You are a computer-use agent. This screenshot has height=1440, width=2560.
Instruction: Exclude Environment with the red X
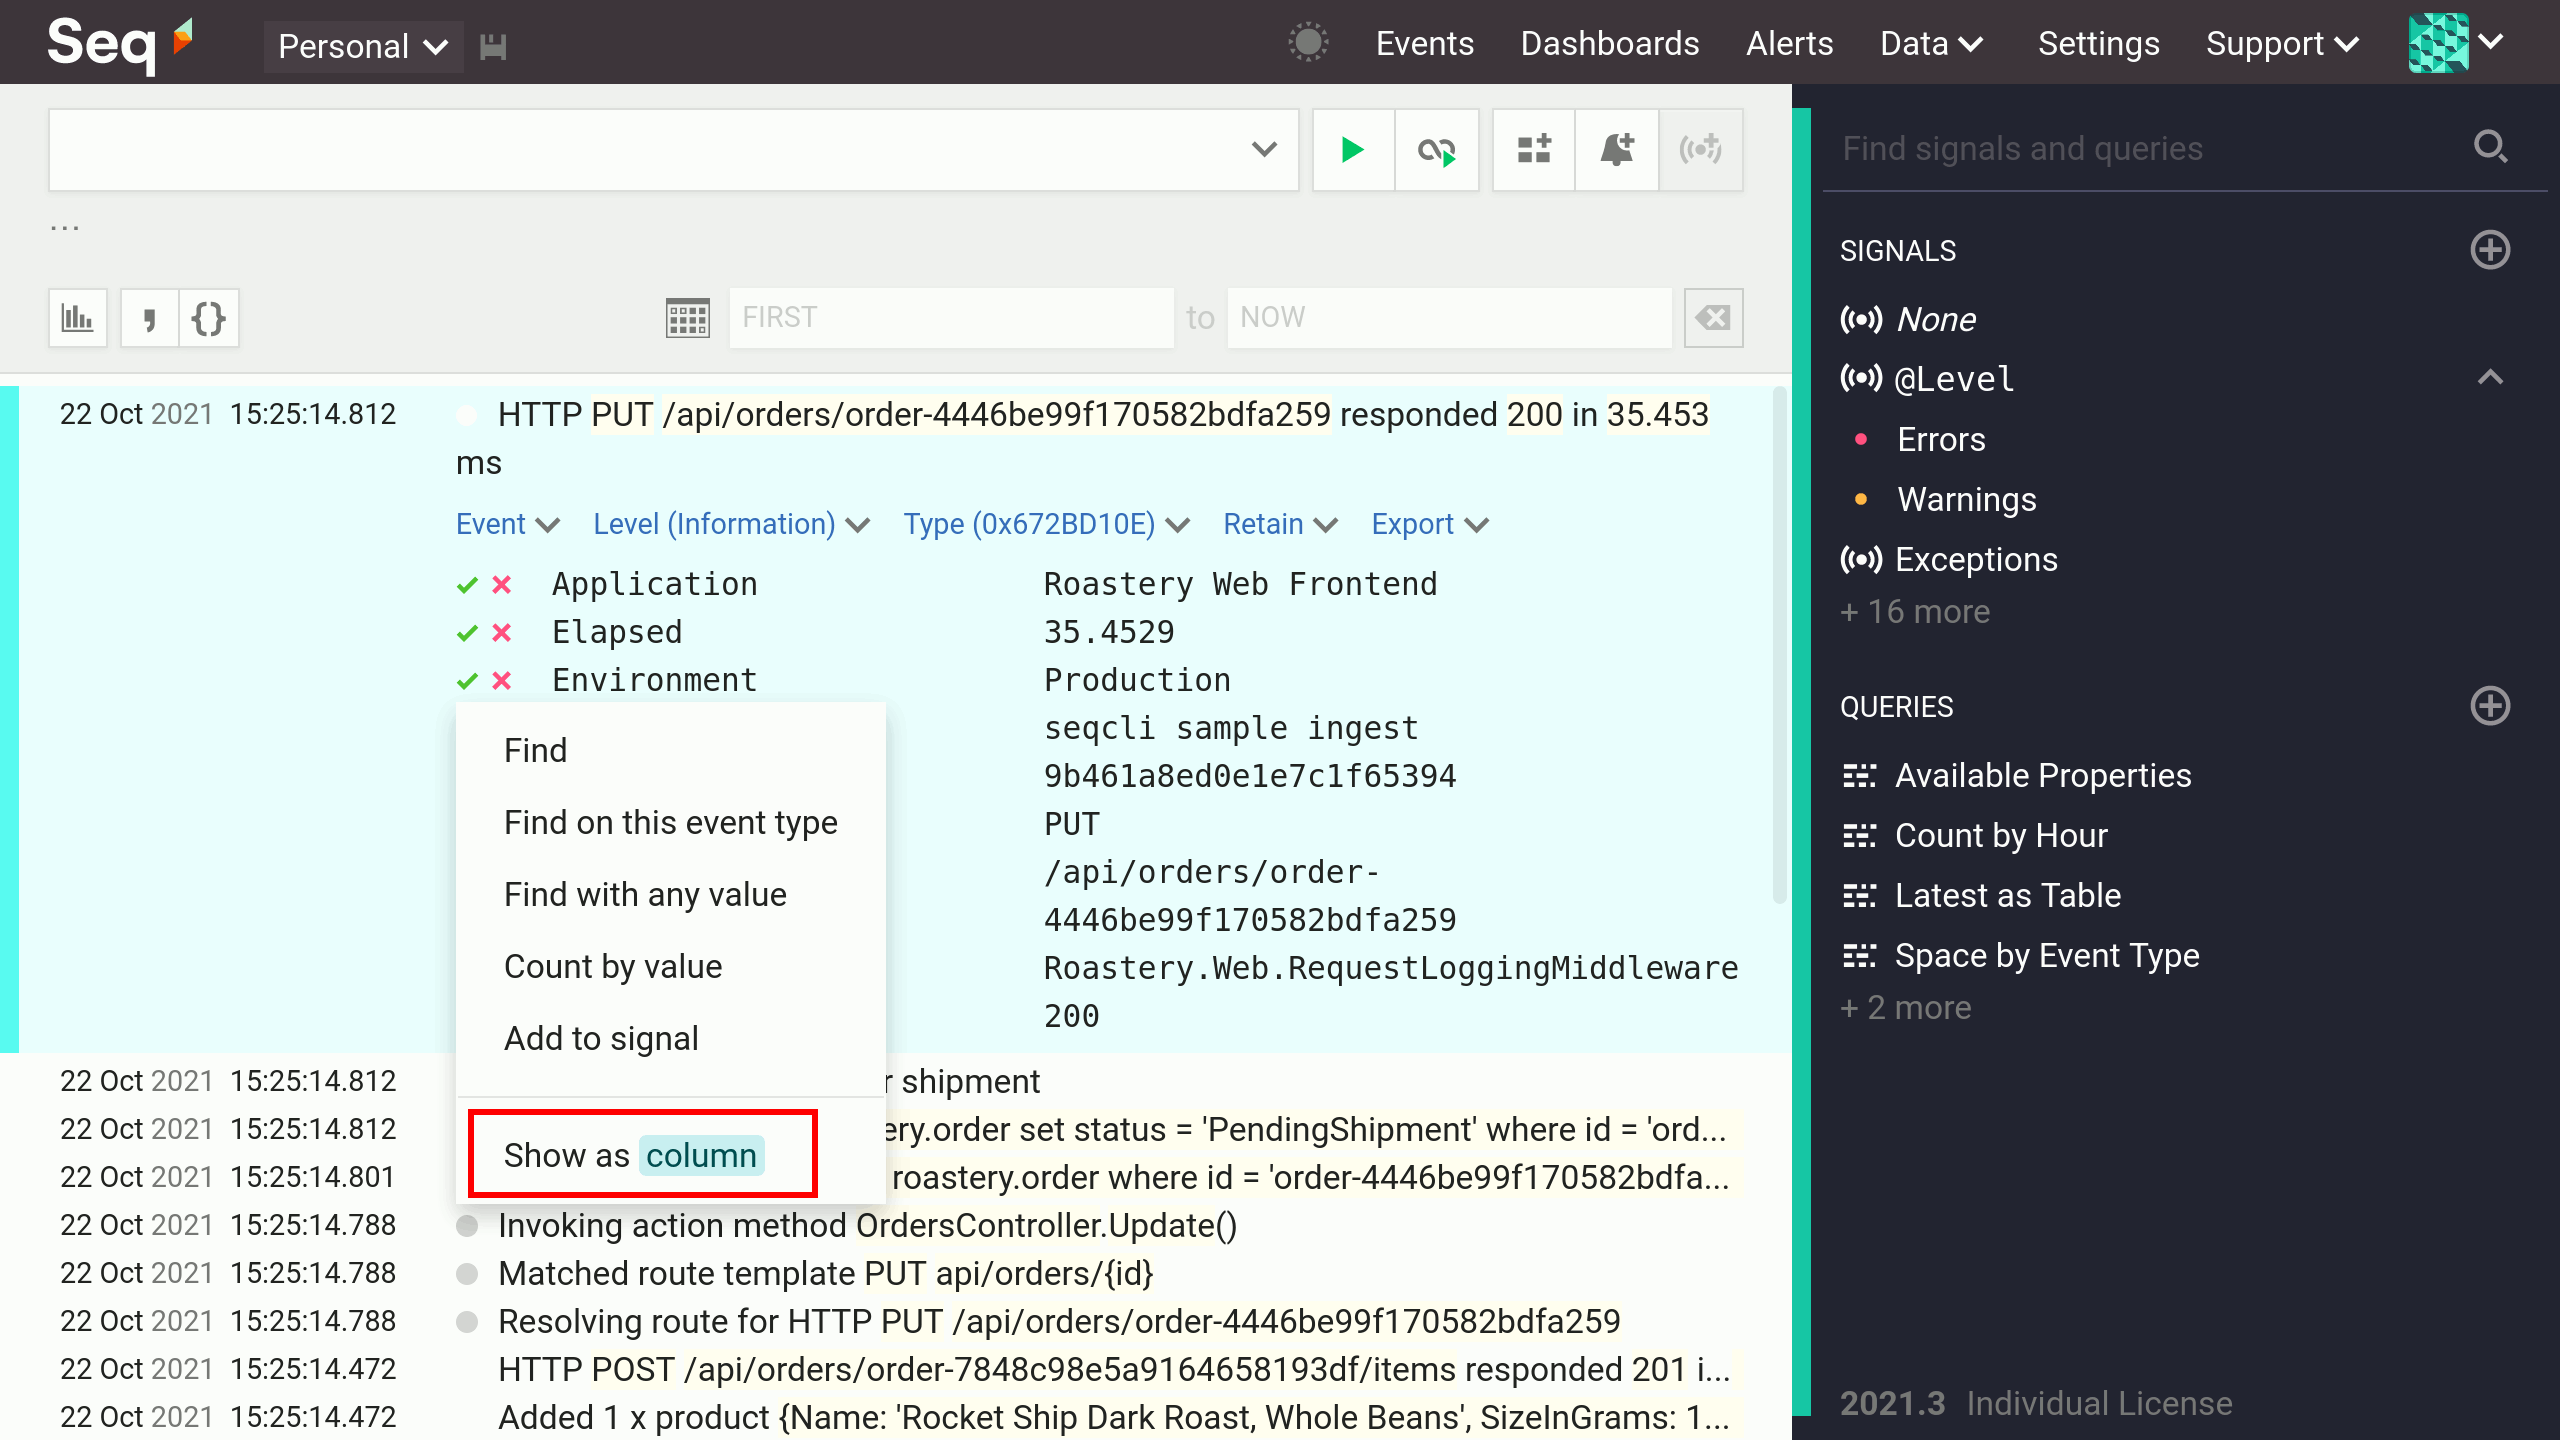[502, 681]
